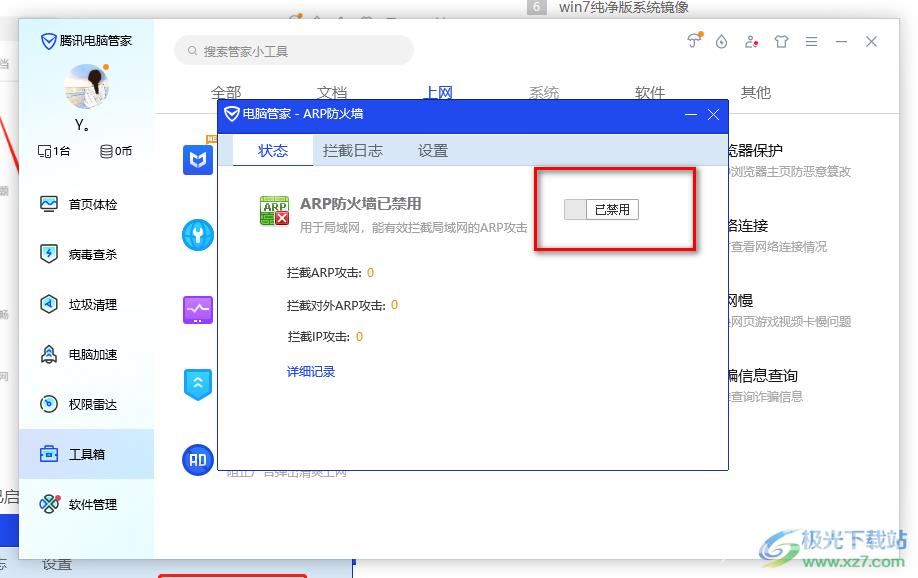Select the 全部 category tab
Image resolution: width=918 pixels, height=578 pixels.
click(x=226, y=93)
